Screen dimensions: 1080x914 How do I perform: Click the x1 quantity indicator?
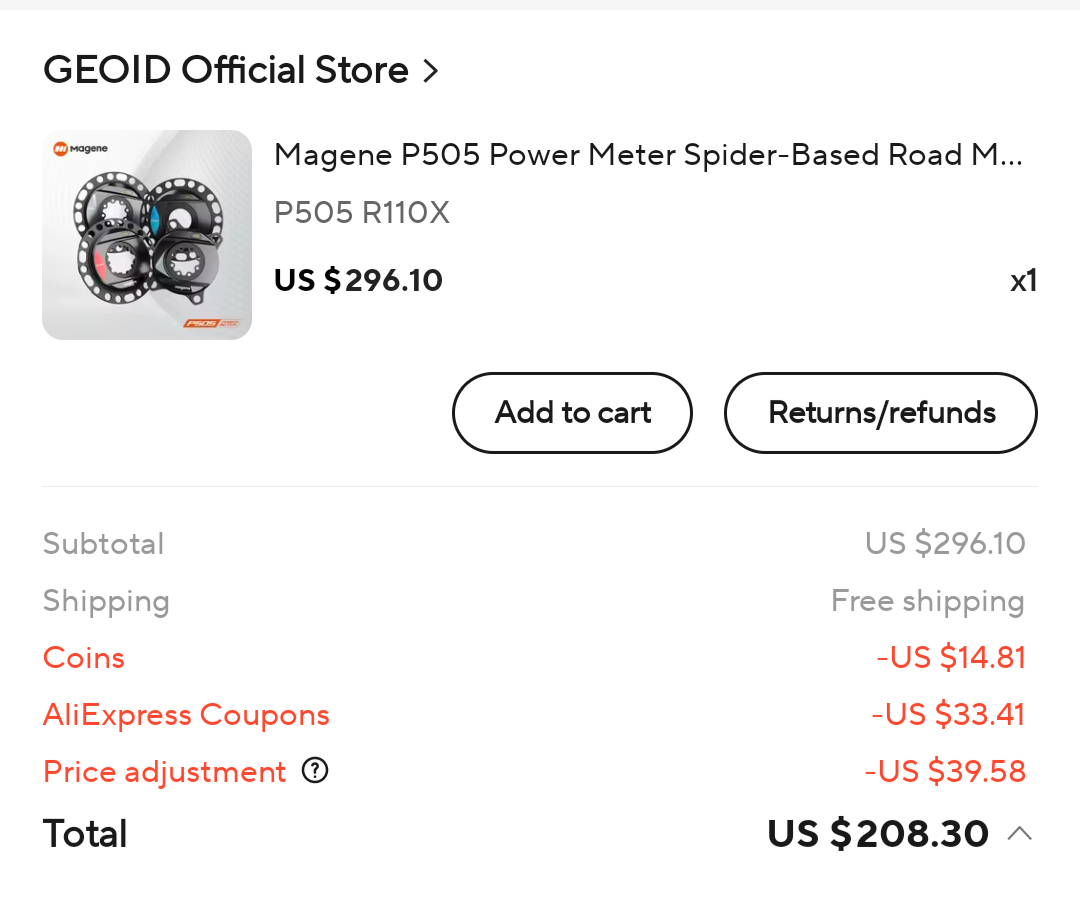pyautogui.click(x=1023, y=281)
